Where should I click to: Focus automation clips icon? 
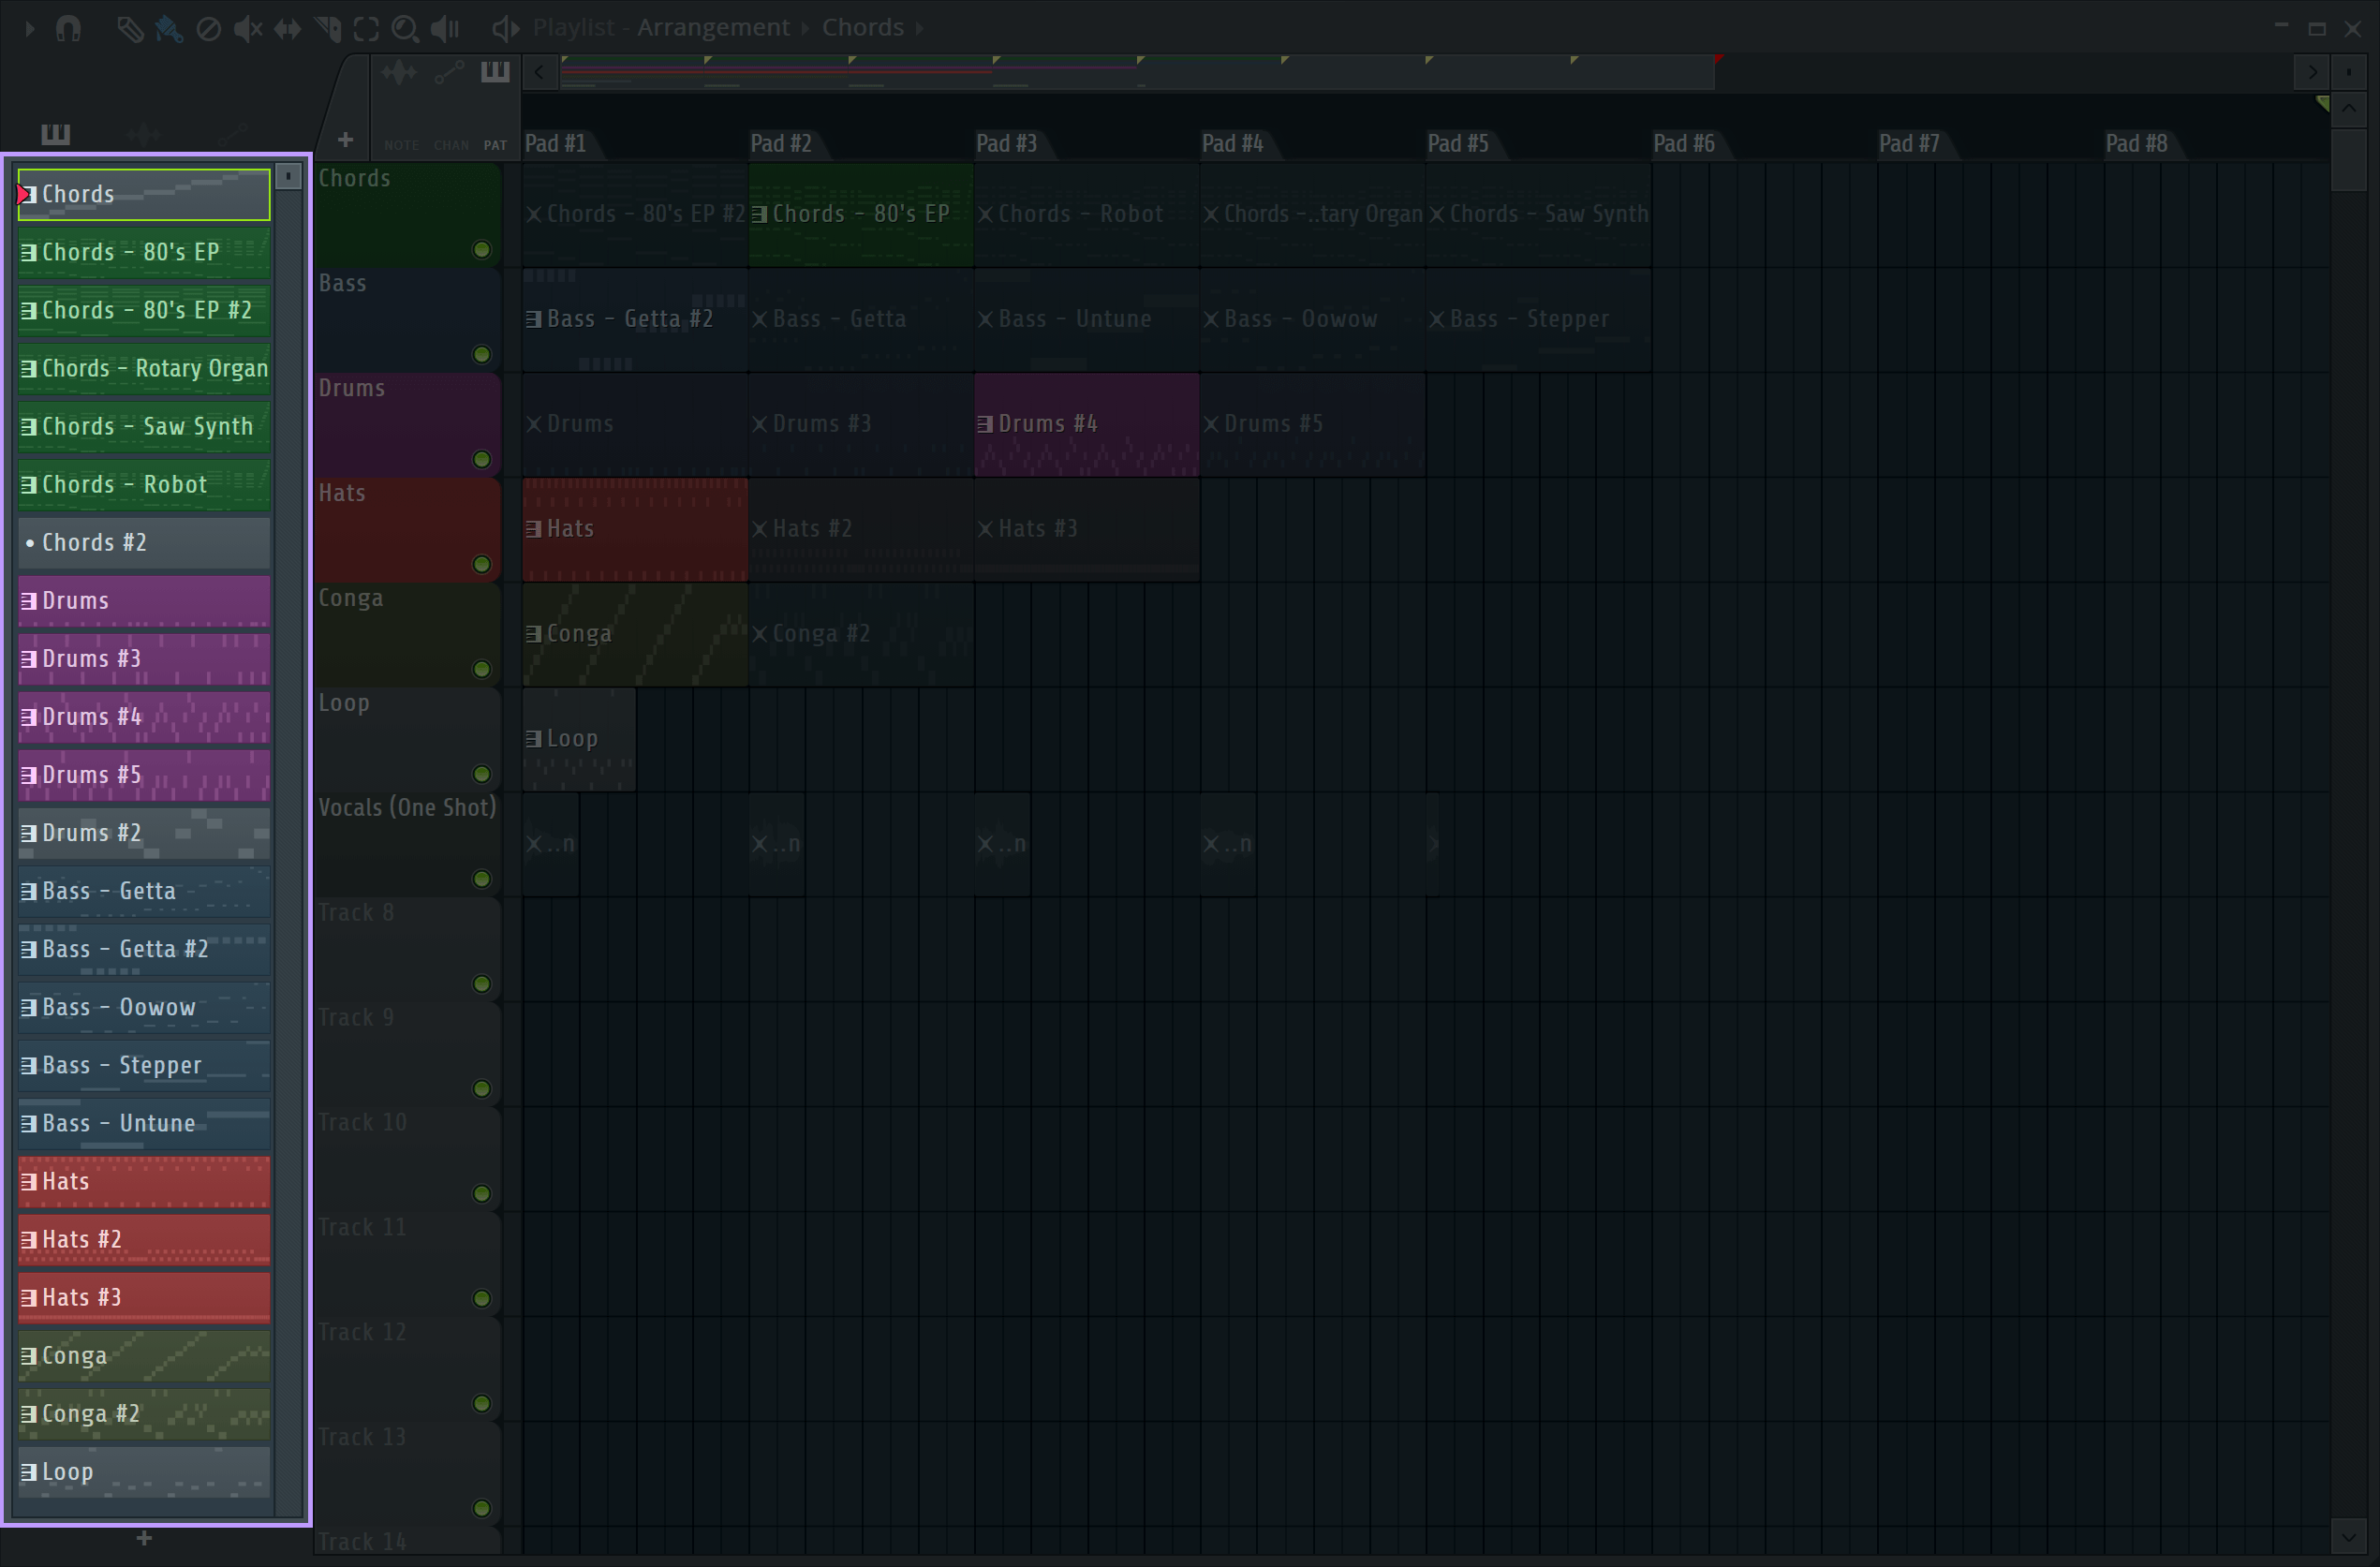[449, 72]
